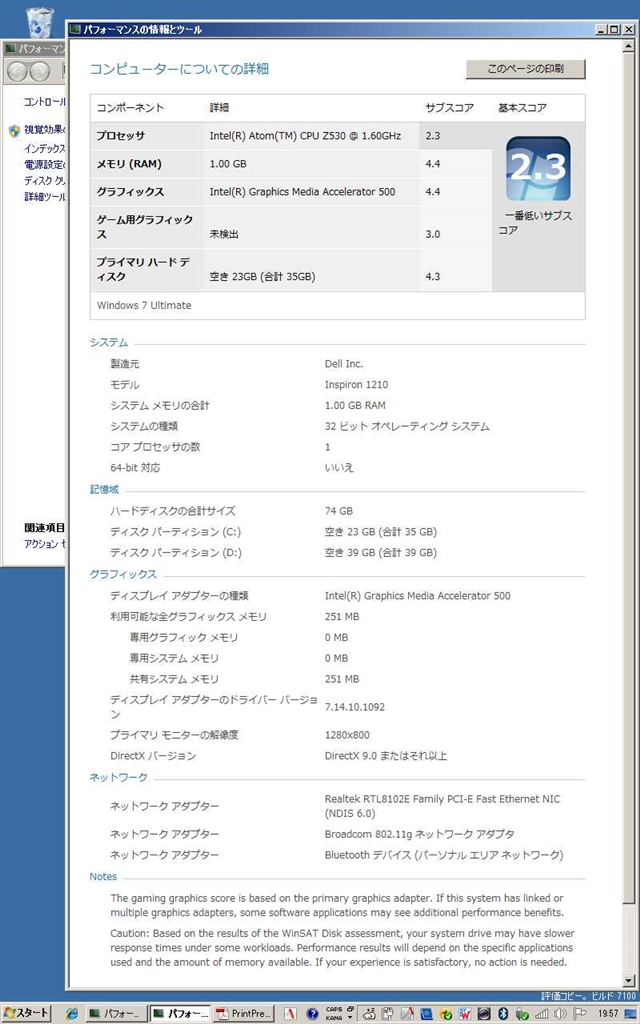Click the back arrow in the background window
This screenshot has height=1024, width=640.
click(18, 71)
